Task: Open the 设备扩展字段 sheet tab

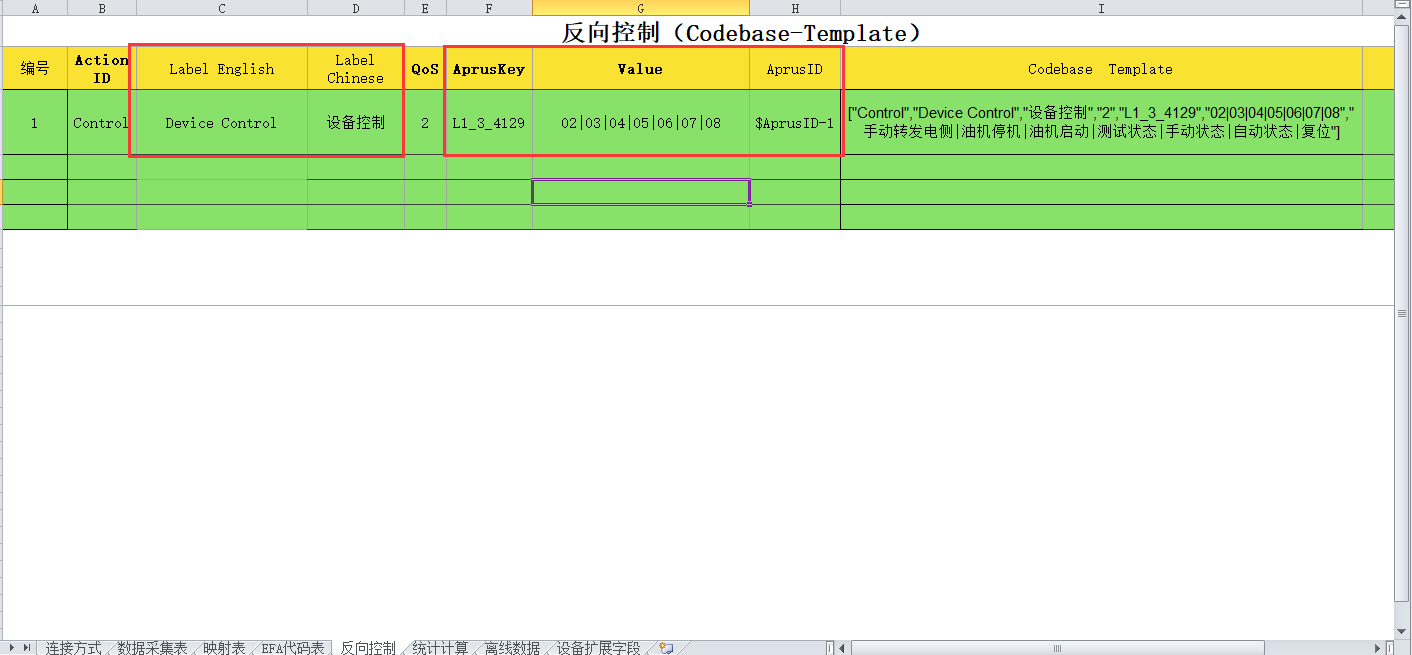Action: coord(598,648)
